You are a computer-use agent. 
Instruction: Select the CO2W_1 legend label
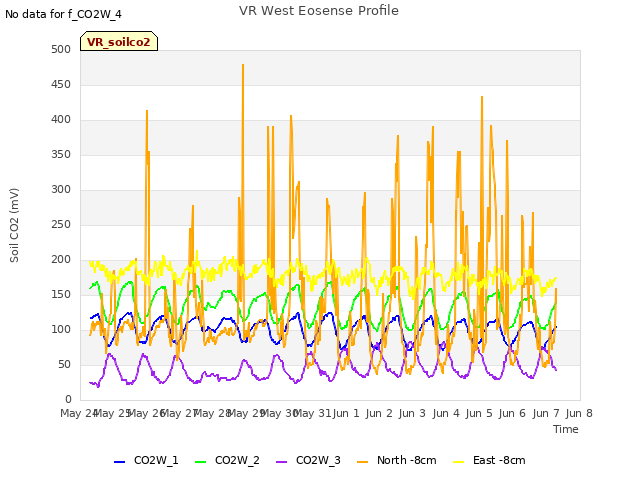pos(156,460)
